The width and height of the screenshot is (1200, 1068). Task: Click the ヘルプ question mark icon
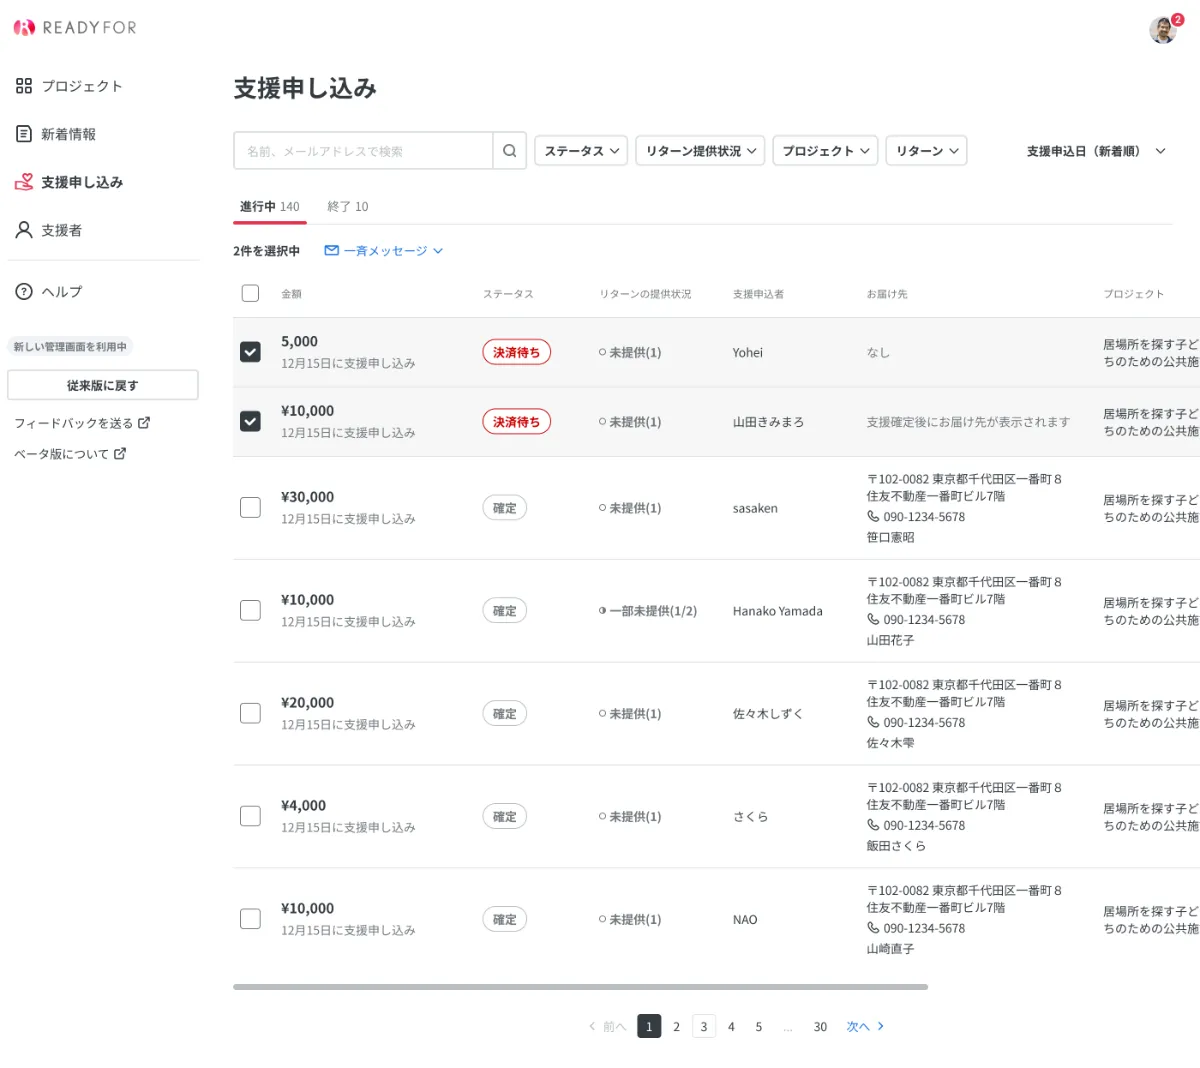tap(22, 291)
